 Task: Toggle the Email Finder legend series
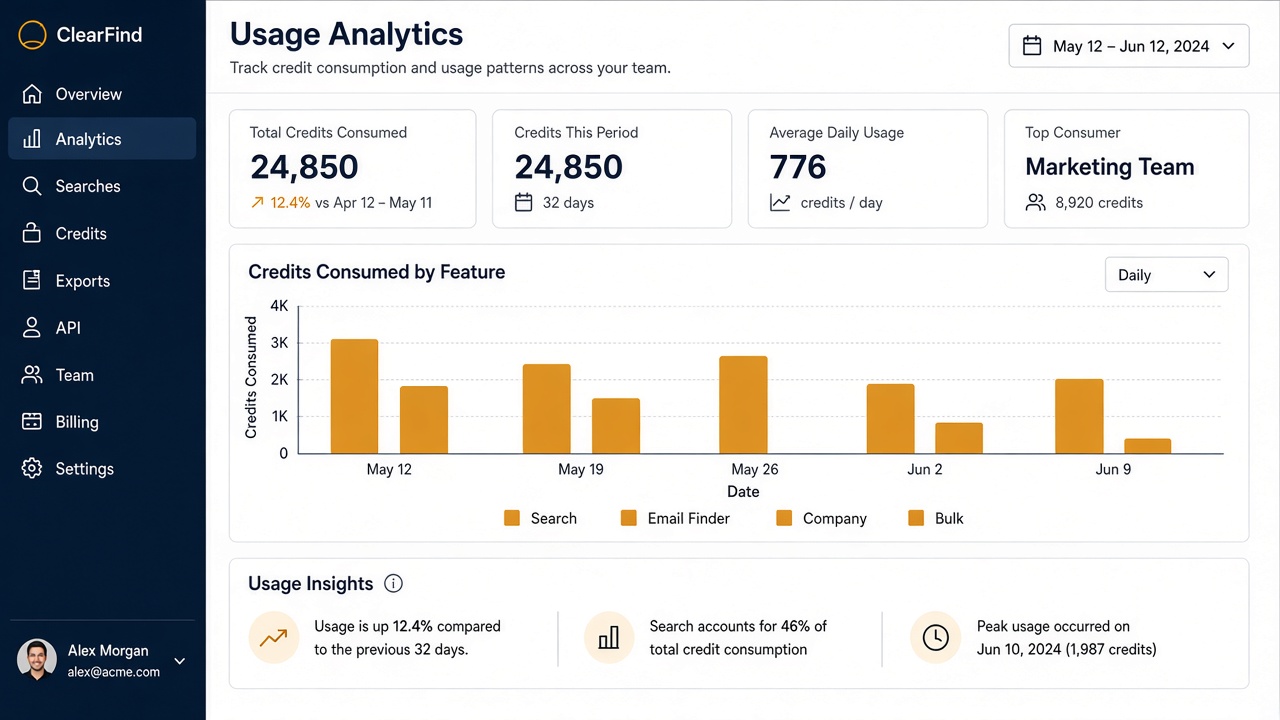click(x=675, y=518)
